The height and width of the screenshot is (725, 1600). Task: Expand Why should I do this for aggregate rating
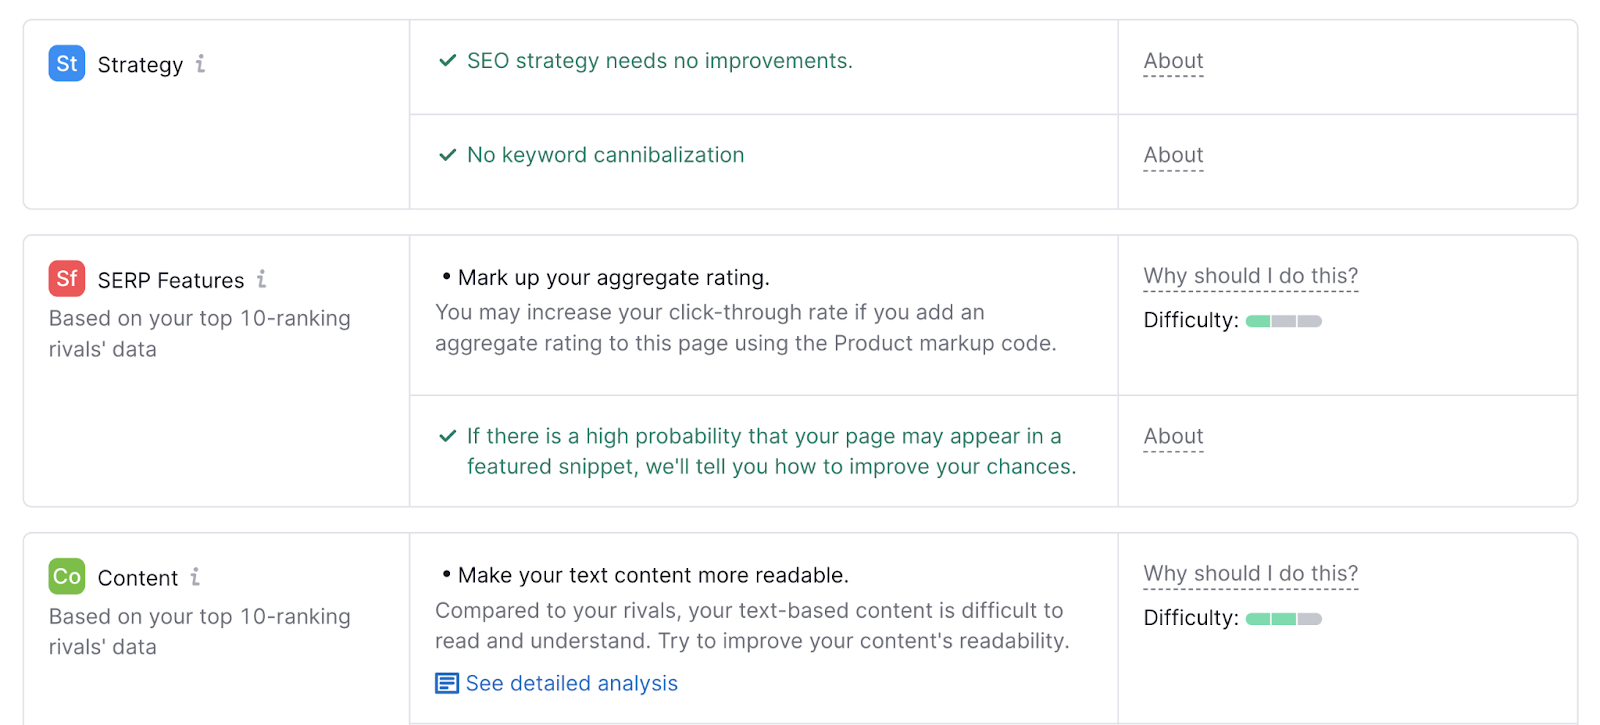1250,276
